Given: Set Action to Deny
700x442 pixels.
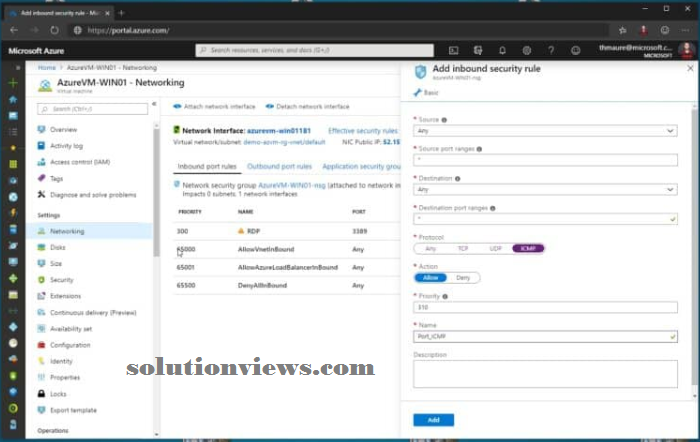Looking at the screenshot, I should click(x=463, y=278).
